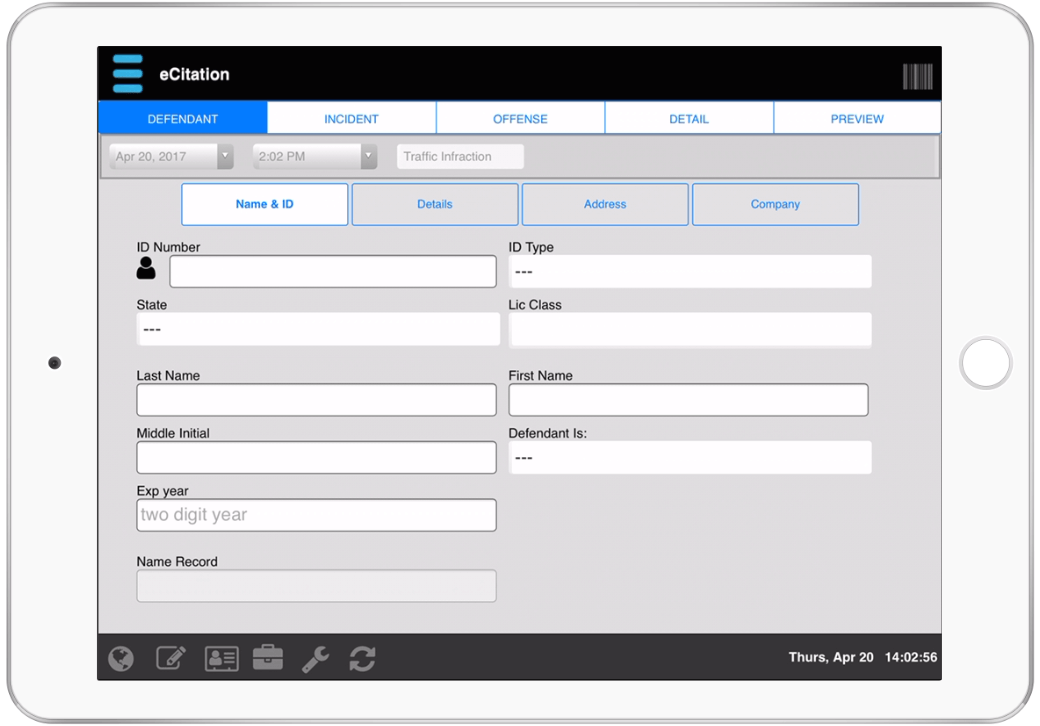Click the refresh sync icon

pos(363,658)
